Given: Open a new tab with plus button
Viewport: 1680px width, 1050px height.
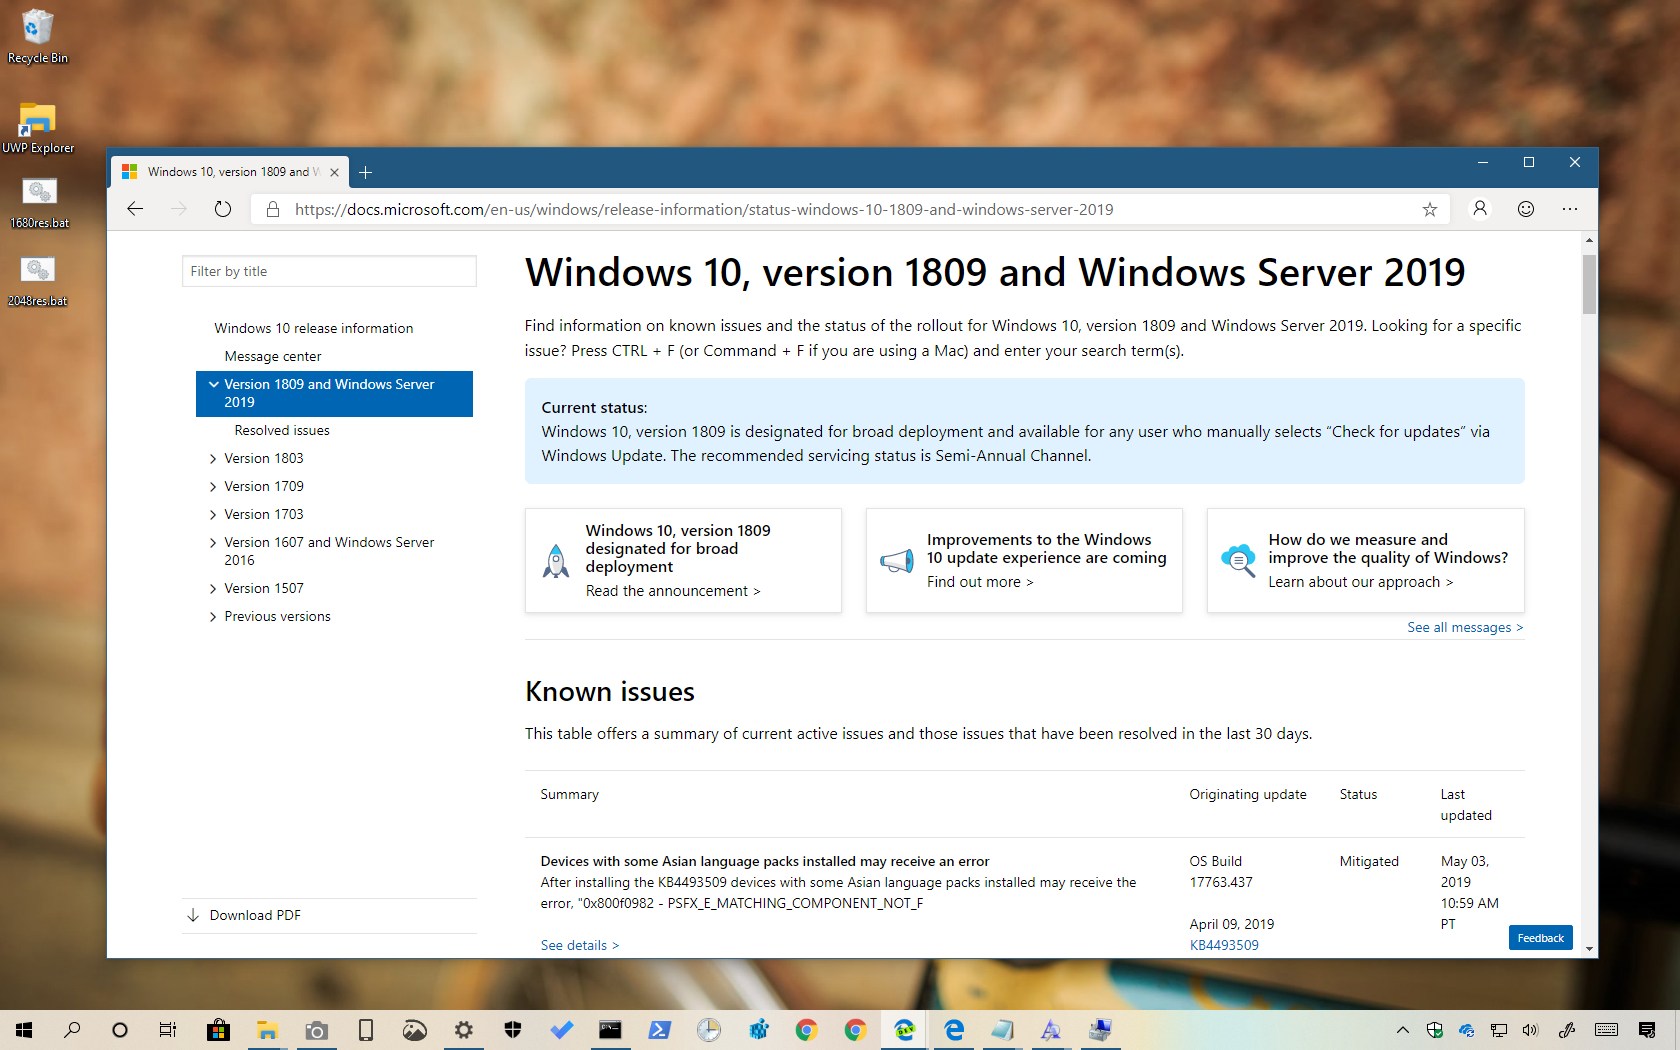Looking at the screenshot, I should pos(366,172).
